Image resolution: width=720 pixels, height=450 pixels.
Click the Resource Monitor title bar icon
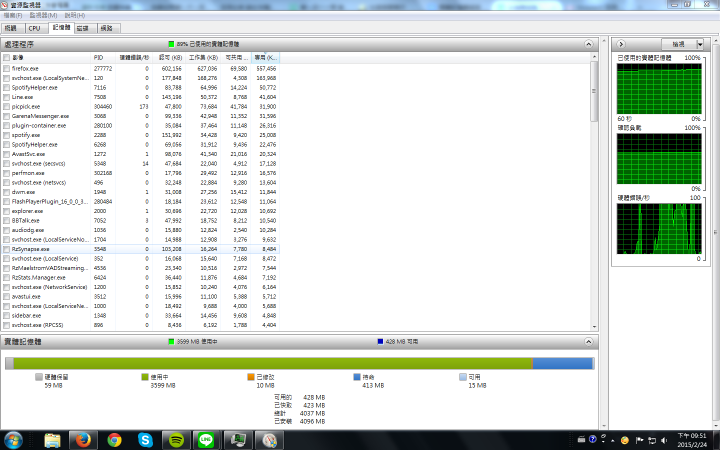click(4, 5)
